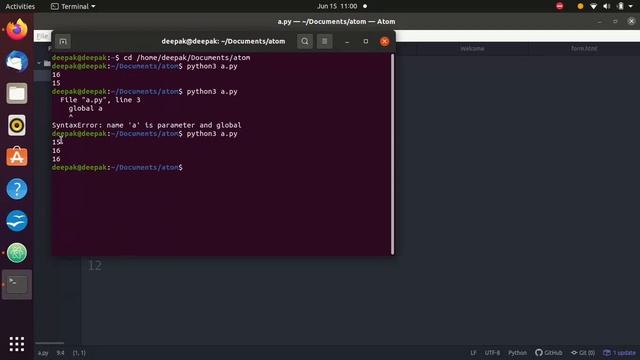640x360 pixels.
Task: Open LibreOffice icon with blue bird logo
Action: (x=17, y=221)
